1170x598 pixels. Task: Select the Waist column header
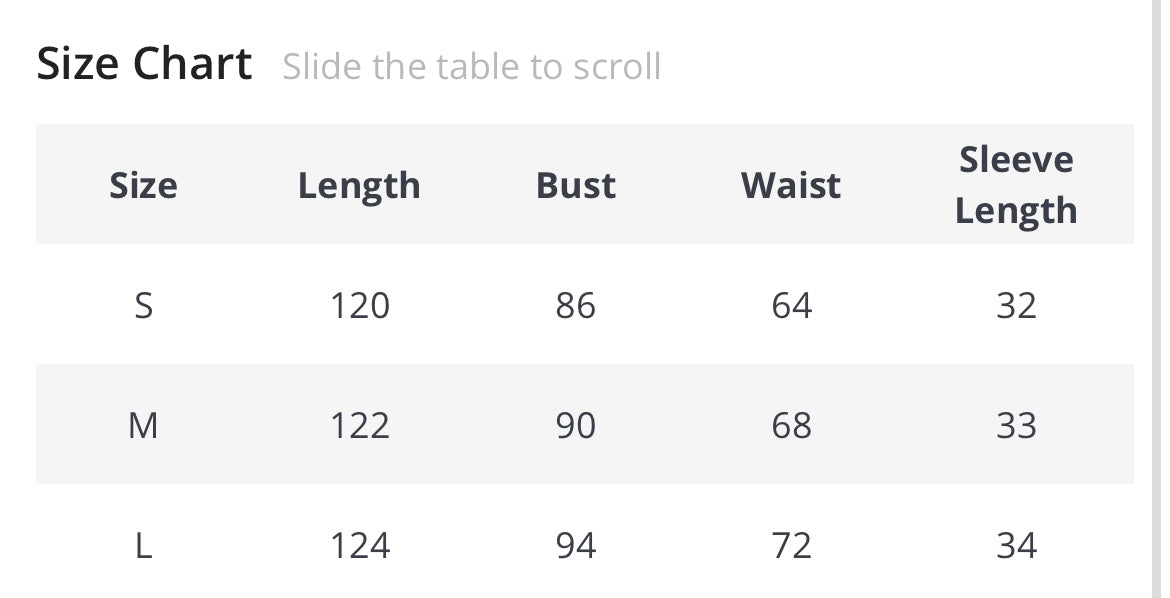coord(791,186)
